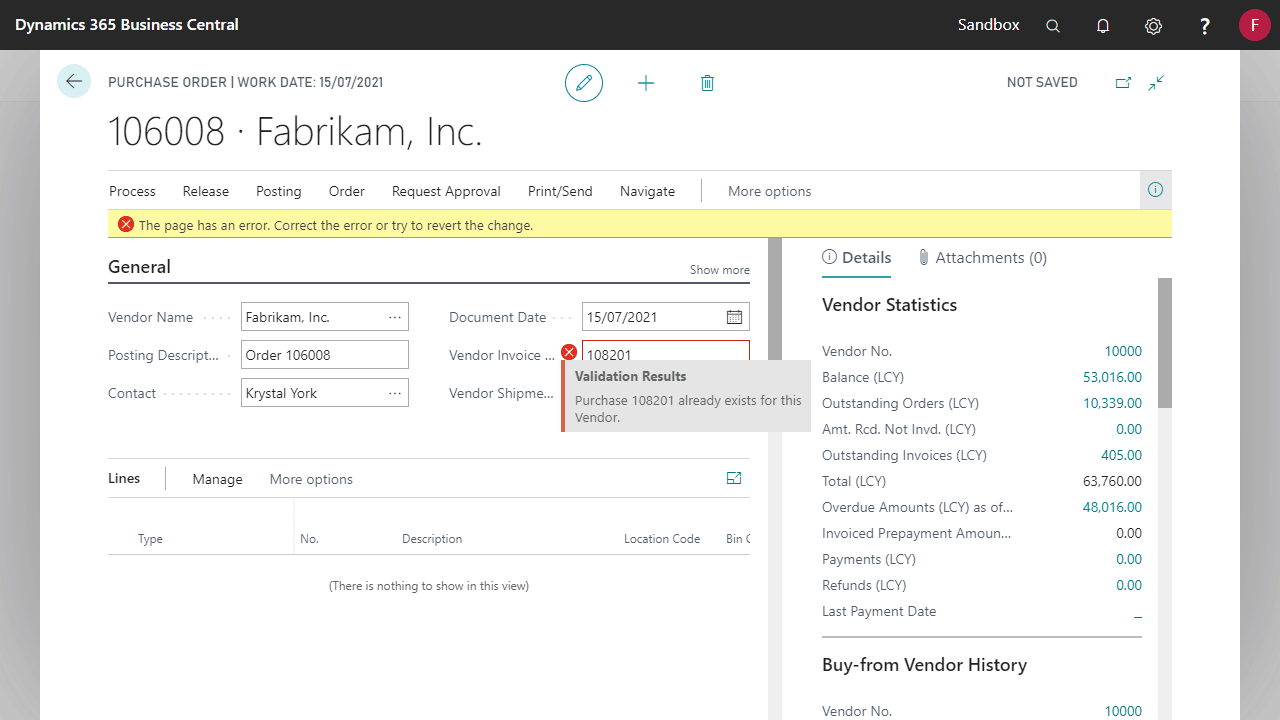Open the Release menu
This screenshot has height=720, width=1280.
coord(206,191)
